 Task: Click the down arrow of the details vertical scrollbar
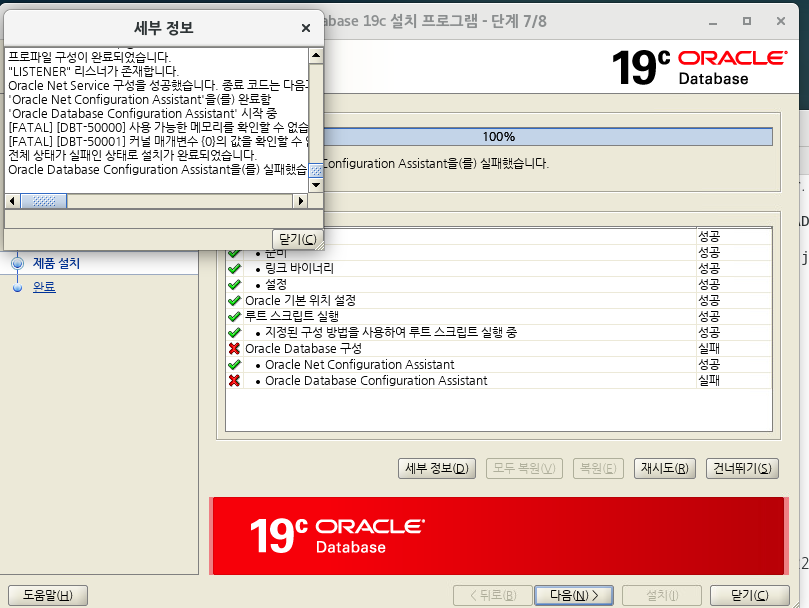pos(316,184)
